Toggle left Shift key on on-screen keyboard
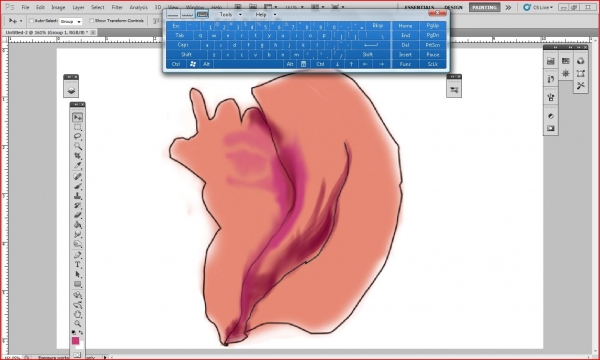 [186, 54]
